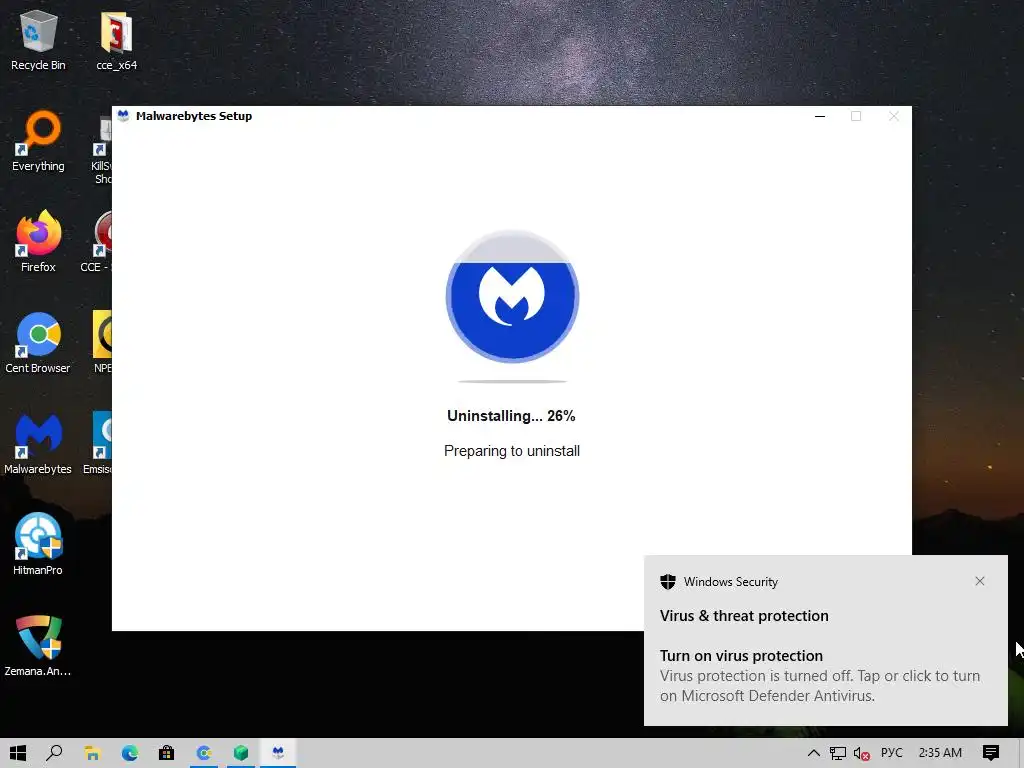1024x768 pixels.
Task: Click the Malwarebytes Setup title bar icon
Action: coord(123,116)
